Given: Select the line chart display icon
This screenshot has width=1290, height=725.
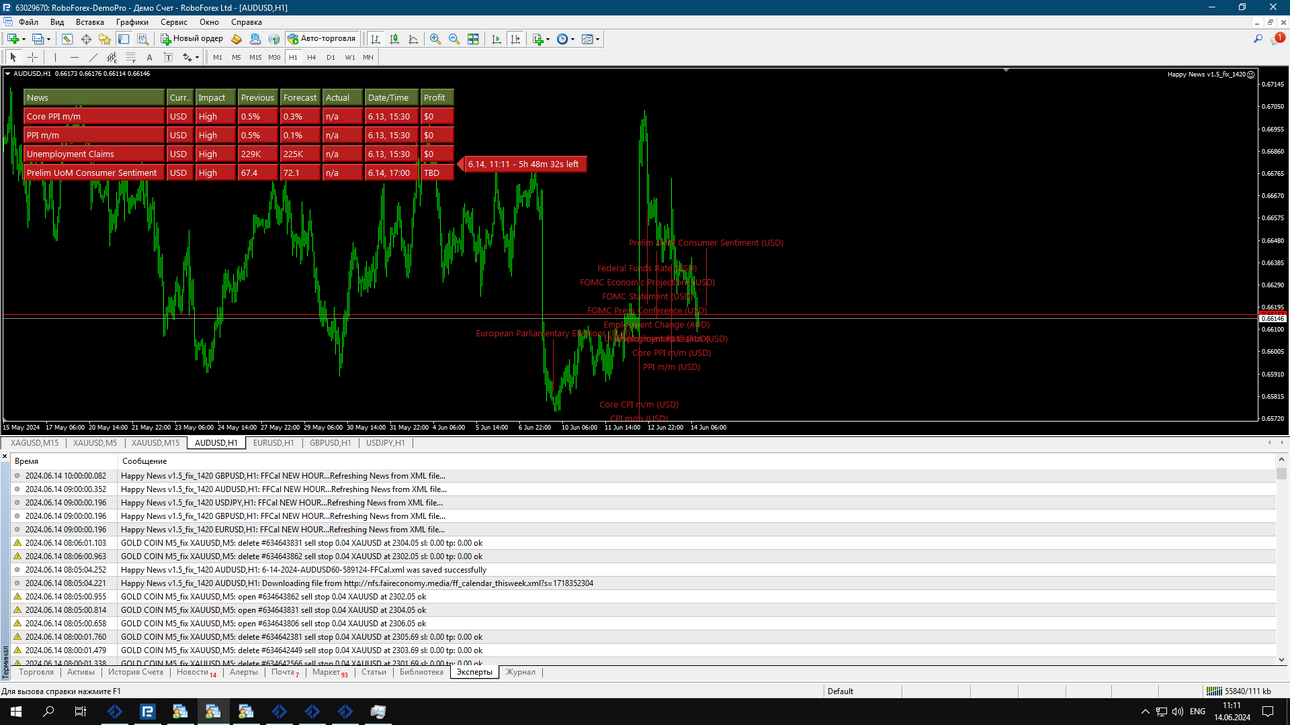Looking at the screenshot, I should click(414, 39).
